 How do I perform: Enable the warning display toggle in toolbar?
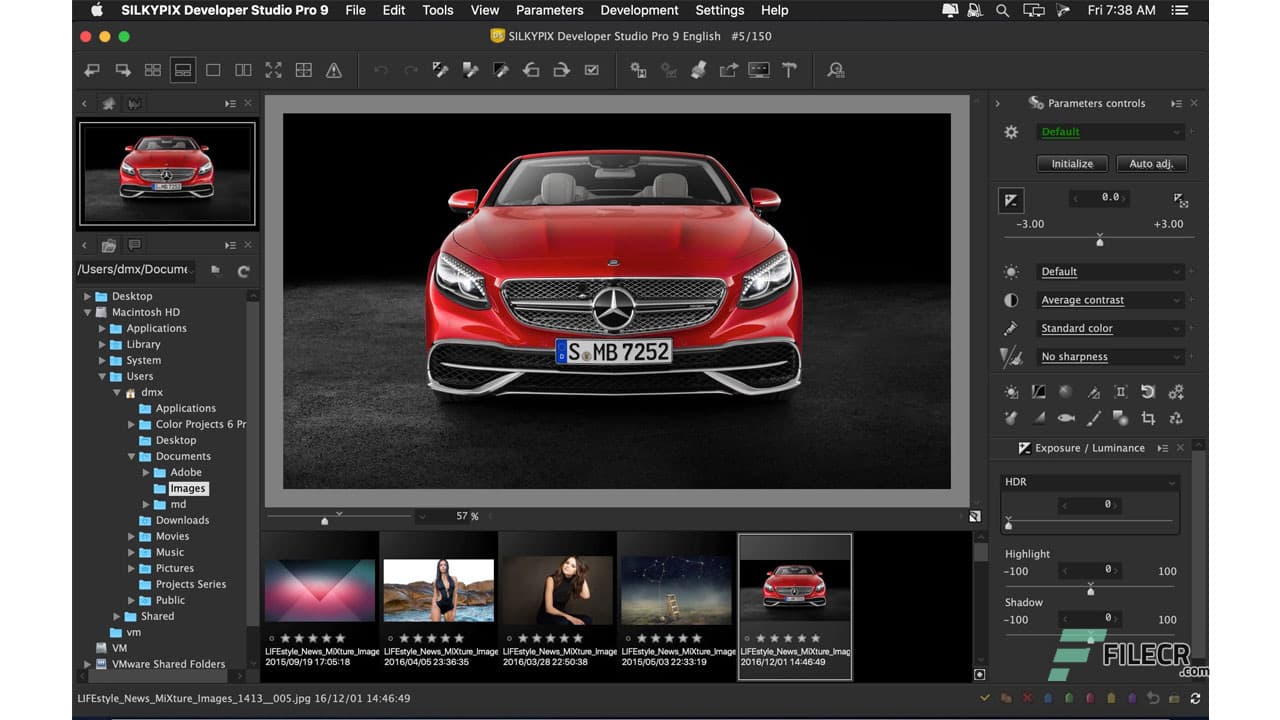[x=334, y=70]
